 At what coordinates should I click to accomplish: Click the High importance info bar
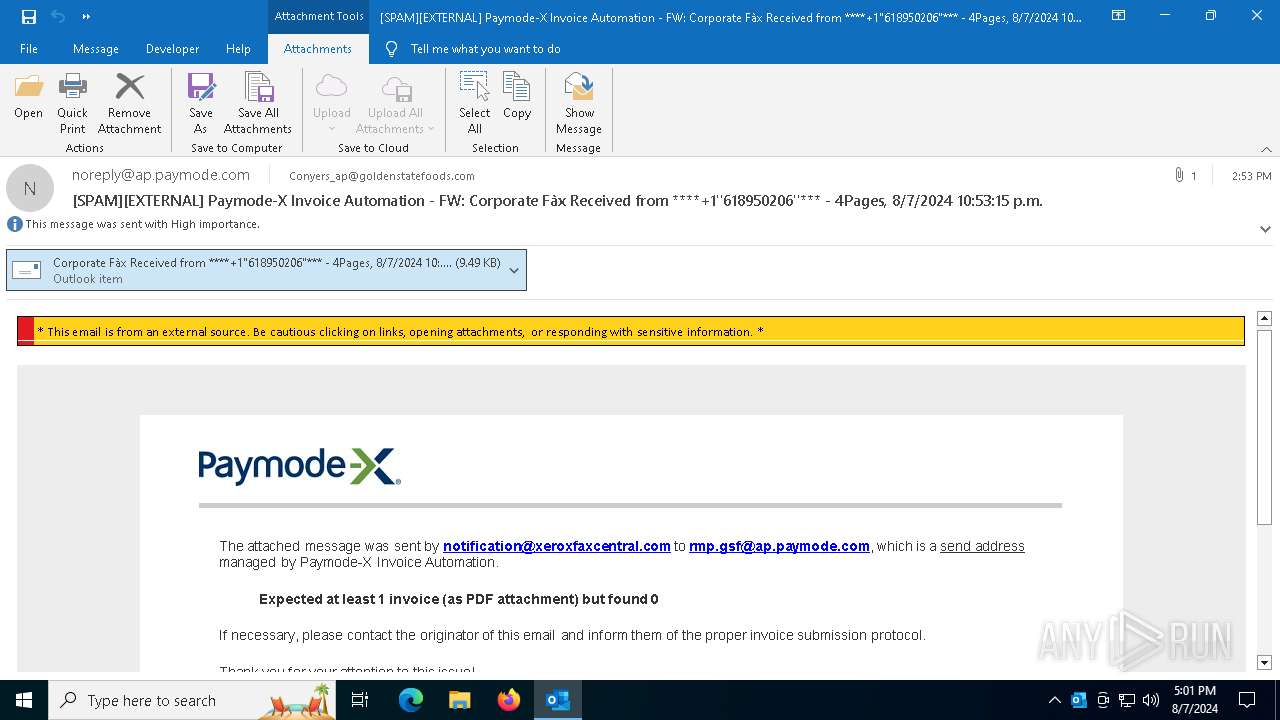133,224
